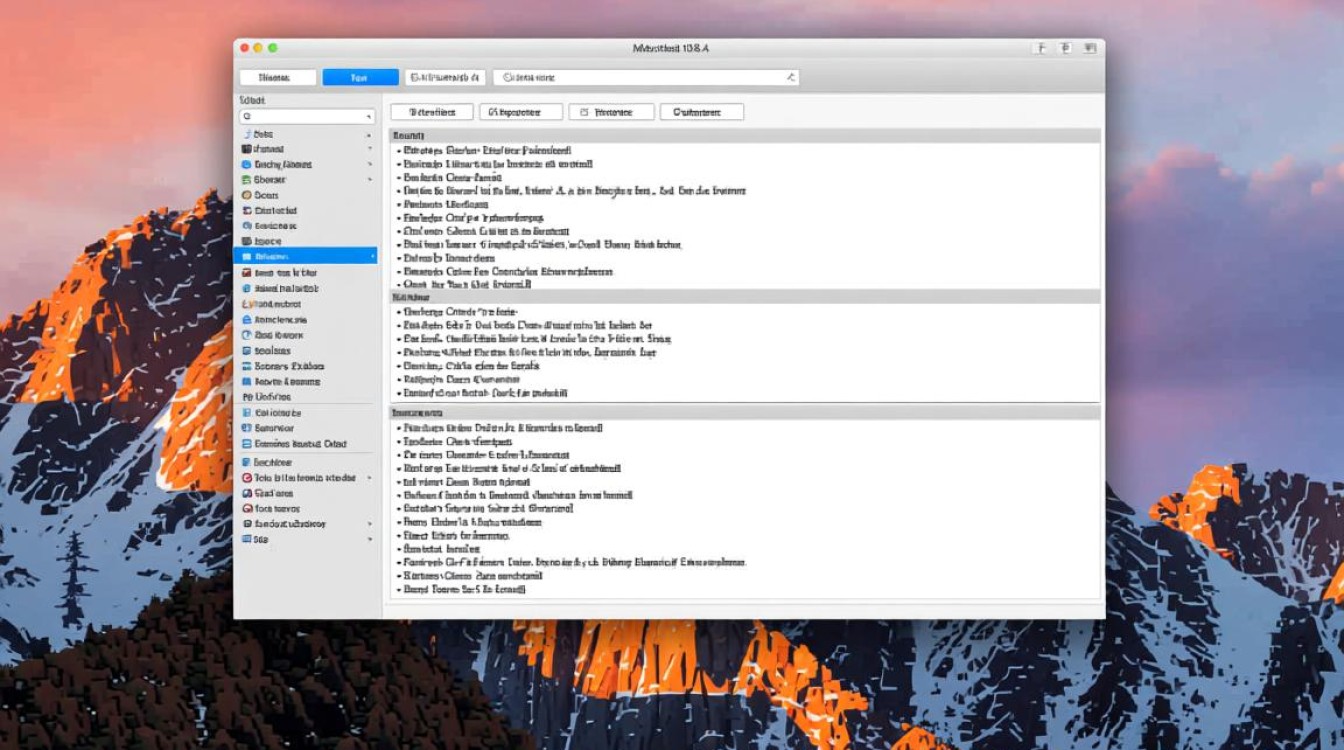
Task: Expand the arrow on the highlighted sidebar row
Action: pos(372,257)
